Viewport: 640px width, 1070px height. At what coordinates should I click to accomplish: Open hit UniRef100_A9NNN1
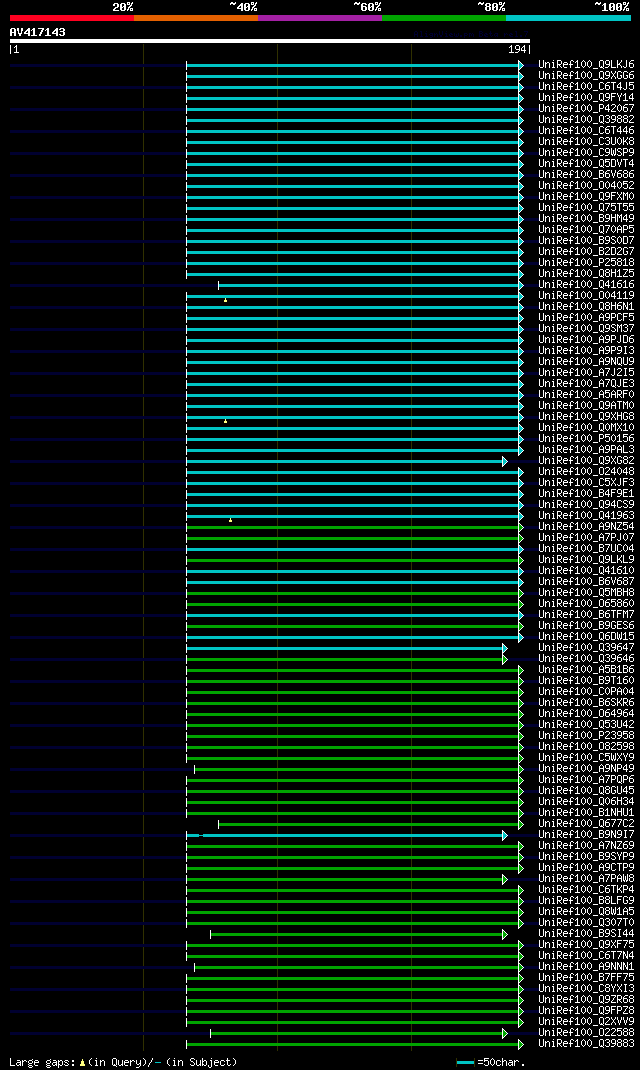click(x=586, y=966)
